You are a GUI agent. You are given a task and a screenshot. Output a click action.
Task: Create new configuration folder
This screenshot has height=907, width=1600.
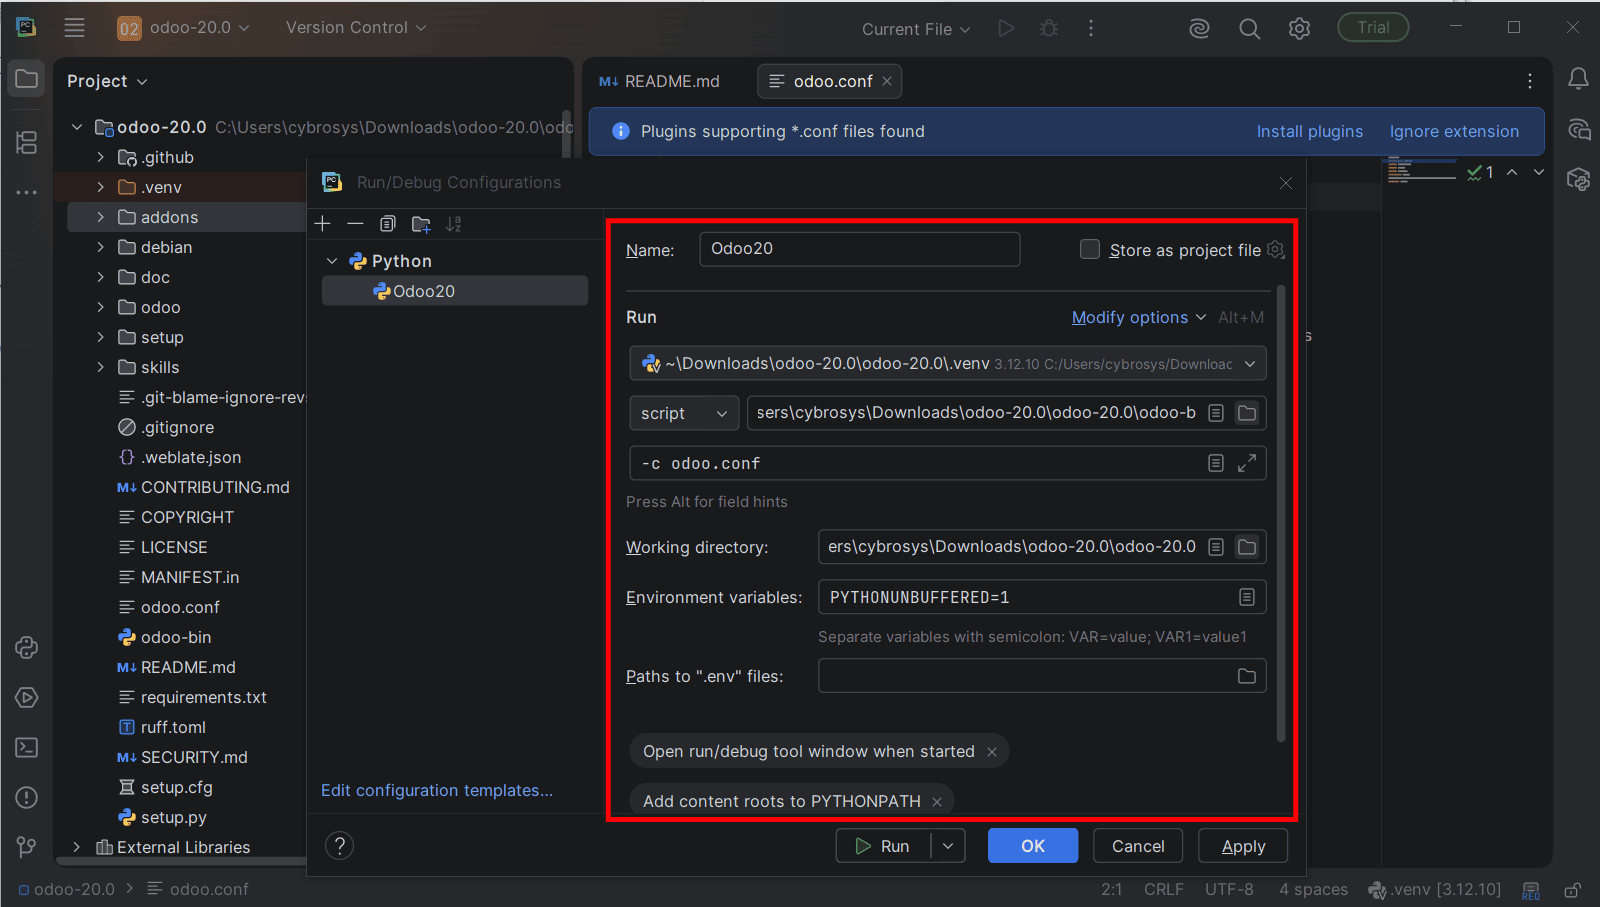pyautogui.click(x=421, y=224)
